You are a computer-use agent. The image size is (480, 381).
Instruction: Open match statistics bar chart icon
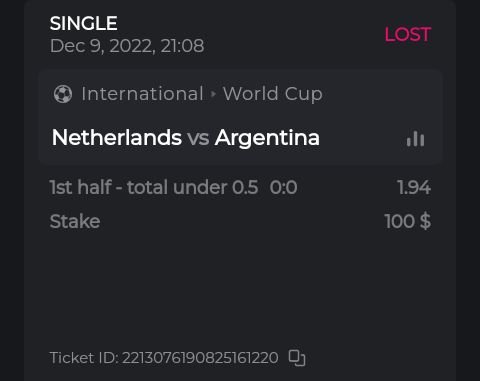(x=415, y=139)
